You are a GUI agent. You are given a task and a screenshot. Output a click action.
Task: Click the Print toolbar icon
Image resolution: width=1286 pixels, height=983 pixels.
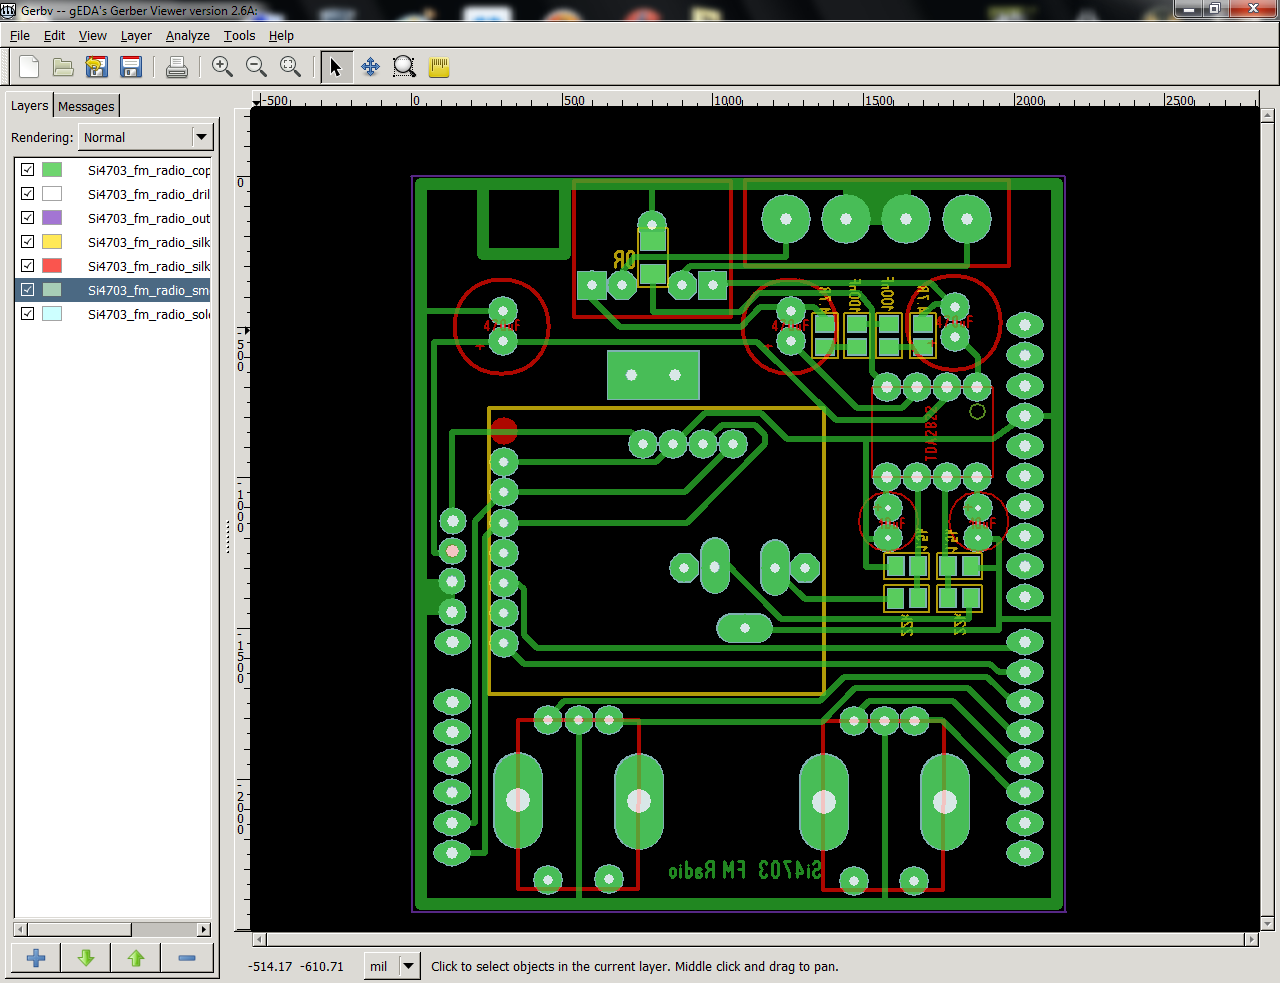pyautogui.click(x=177, y=66)
